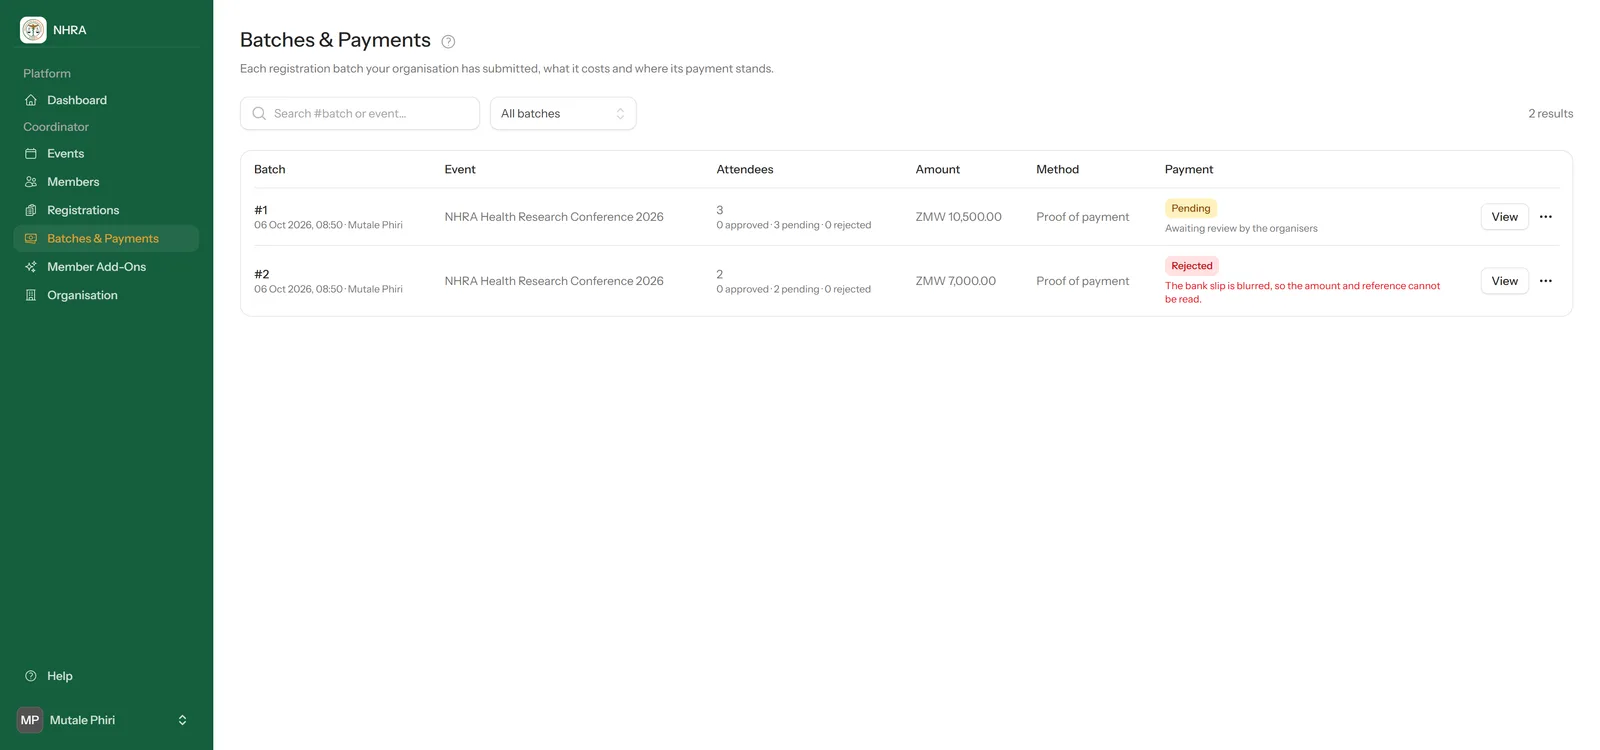
Task: Click "0 approved · 2 pending · 0 rejected" summary
Action: (x=794, y=289)
